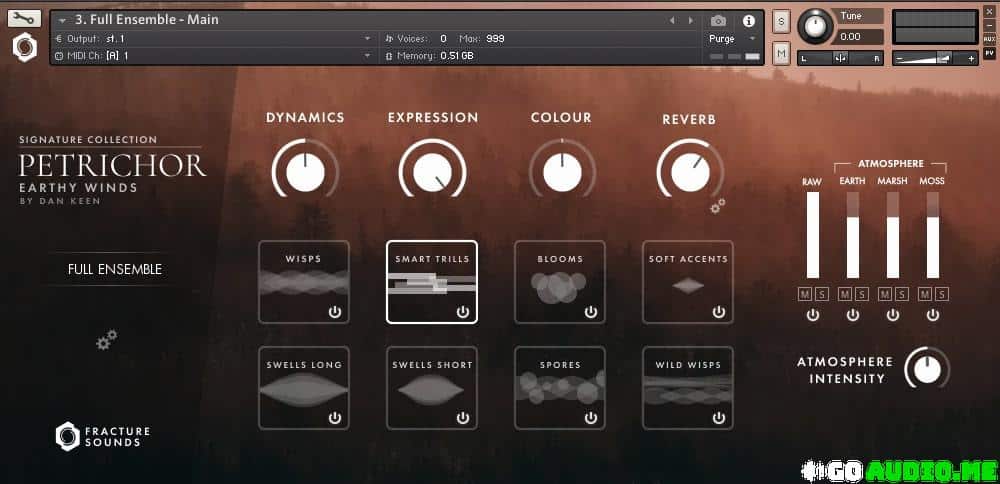
Task: Open snapshot view camera icon
Action: (718, 21)
